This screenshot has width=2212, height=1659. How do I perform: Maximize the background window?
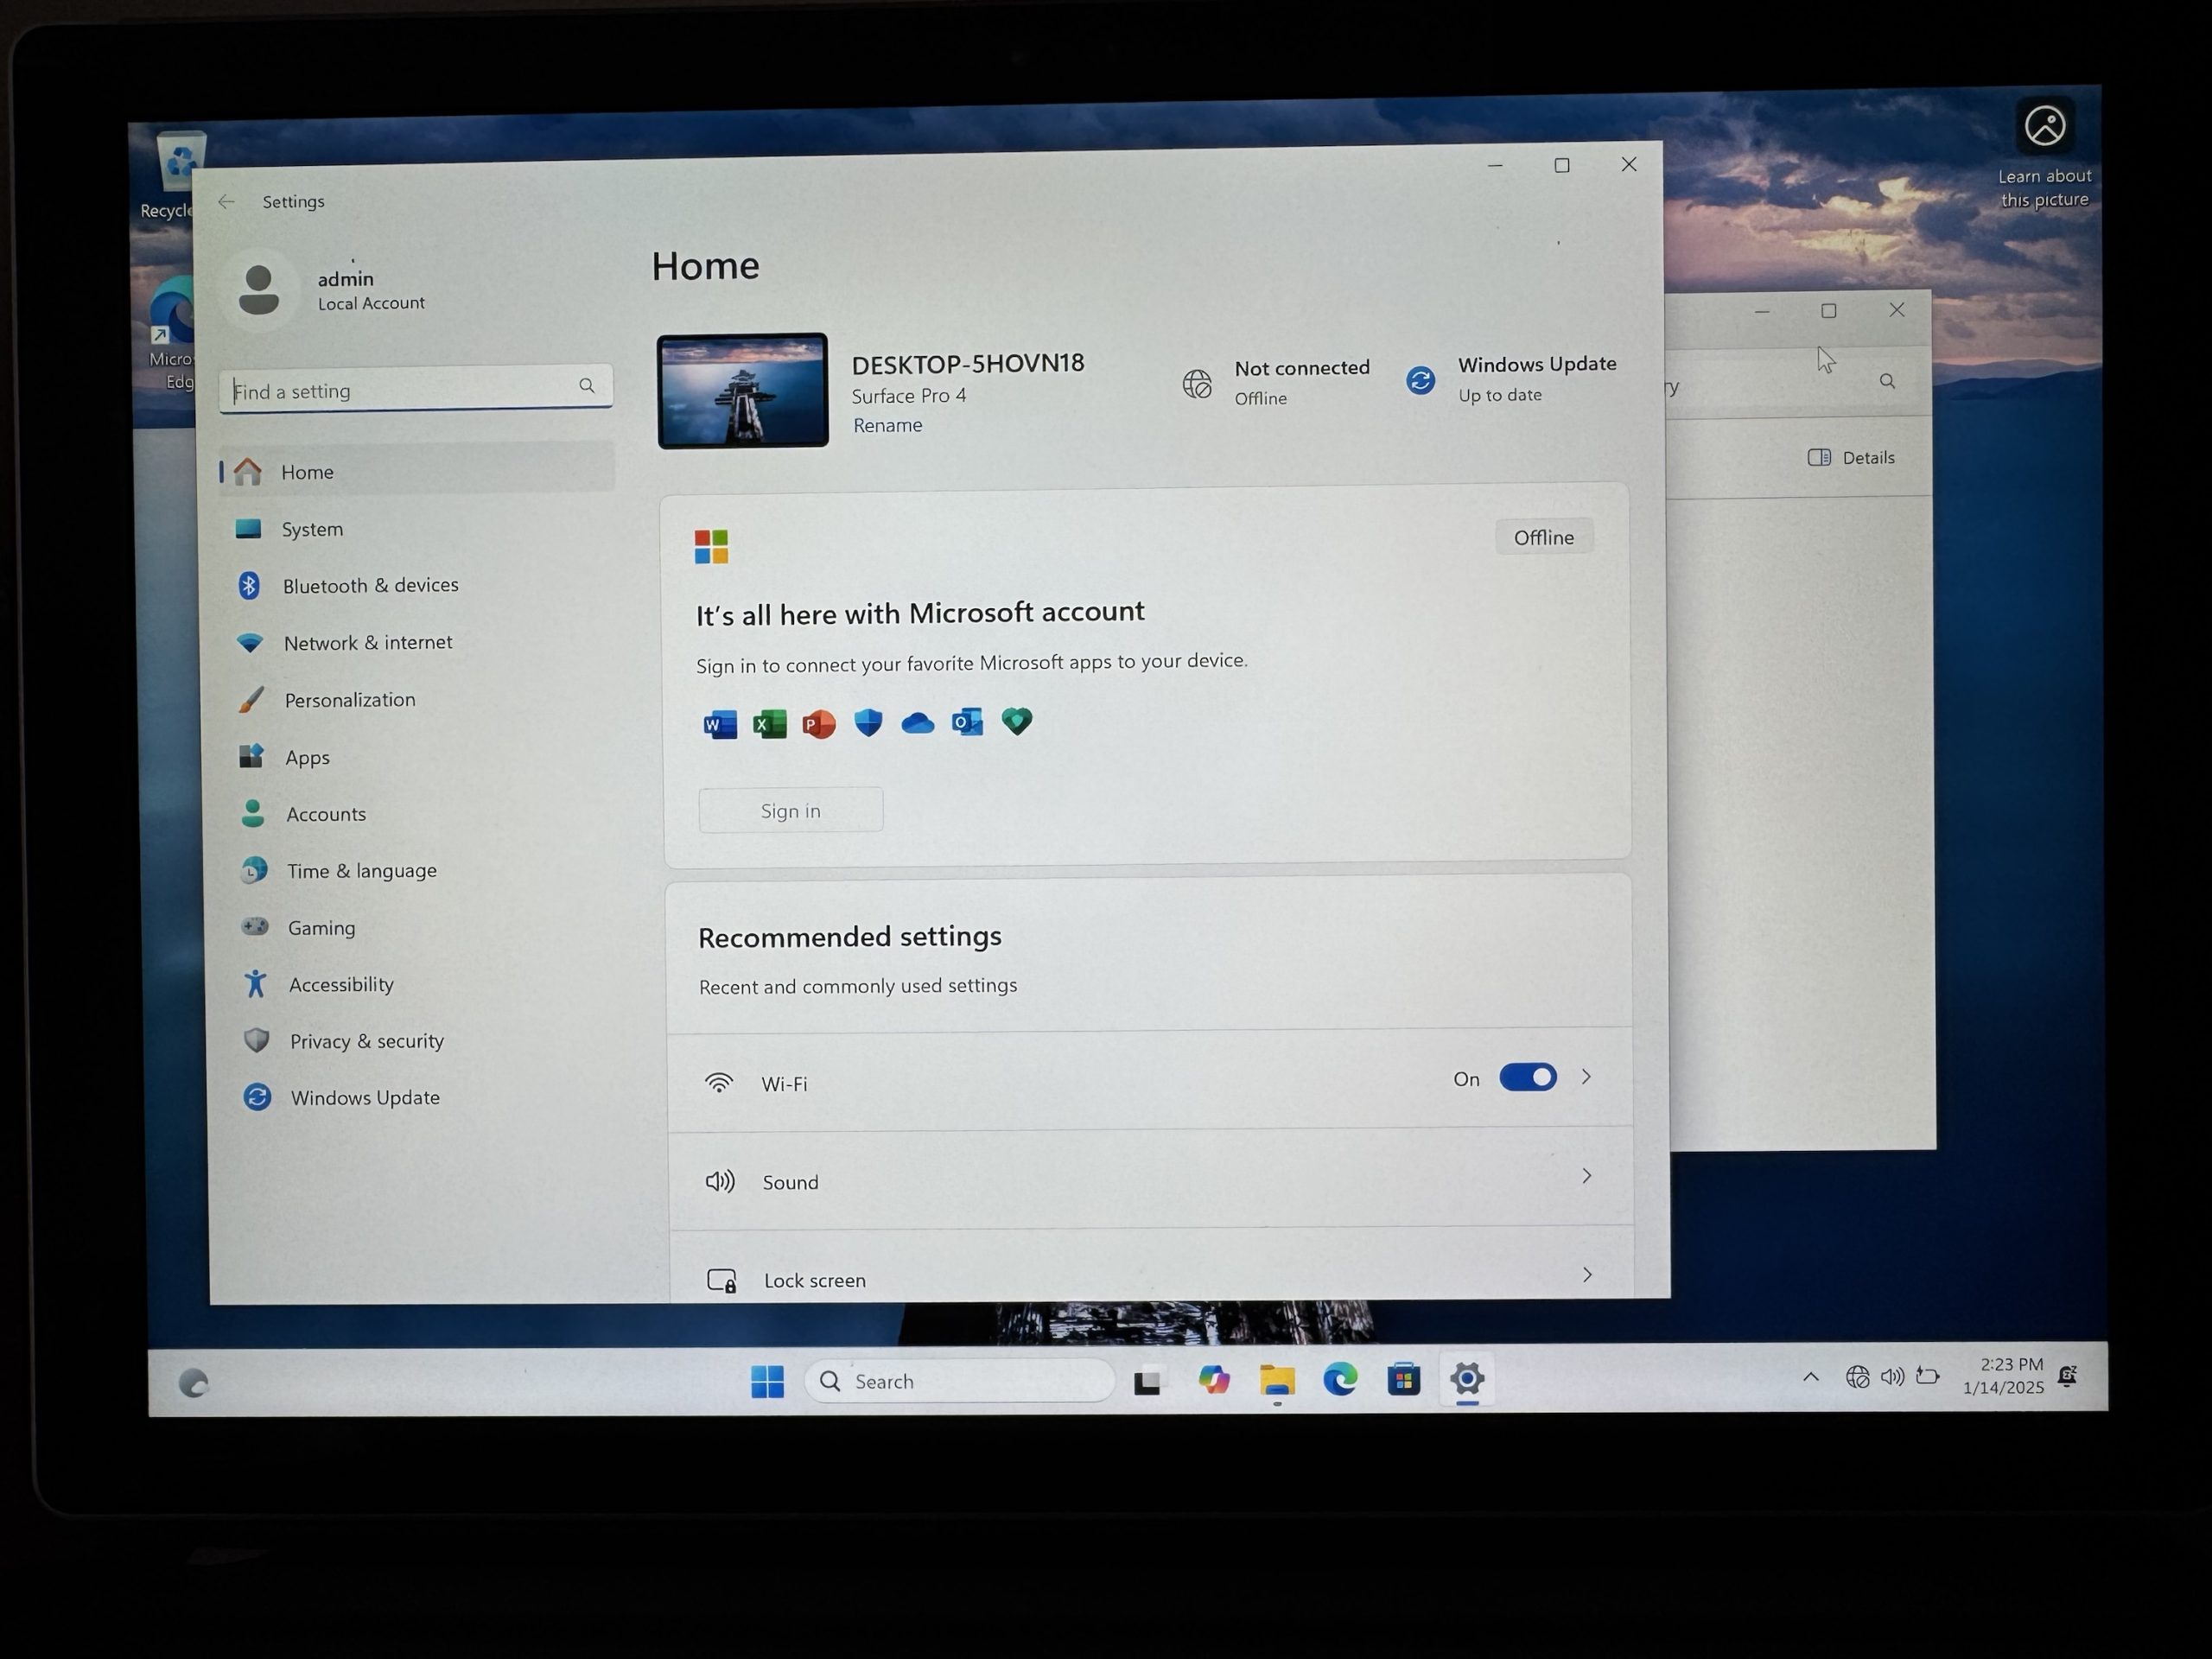pos(1829,311)
